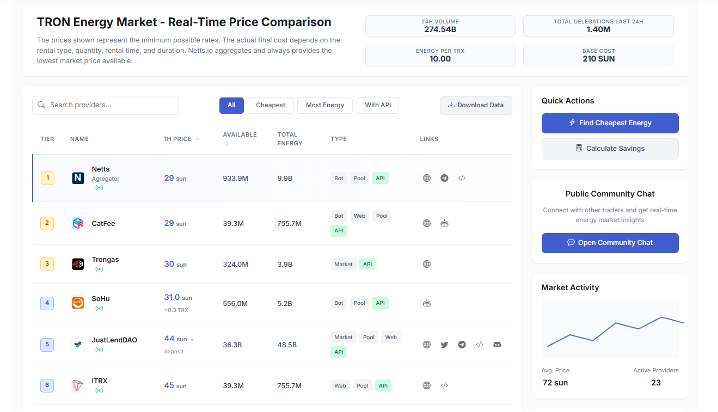718x412 pixels.
Task: Click the Trongas website globe icon
Action: tap(427, 264)
